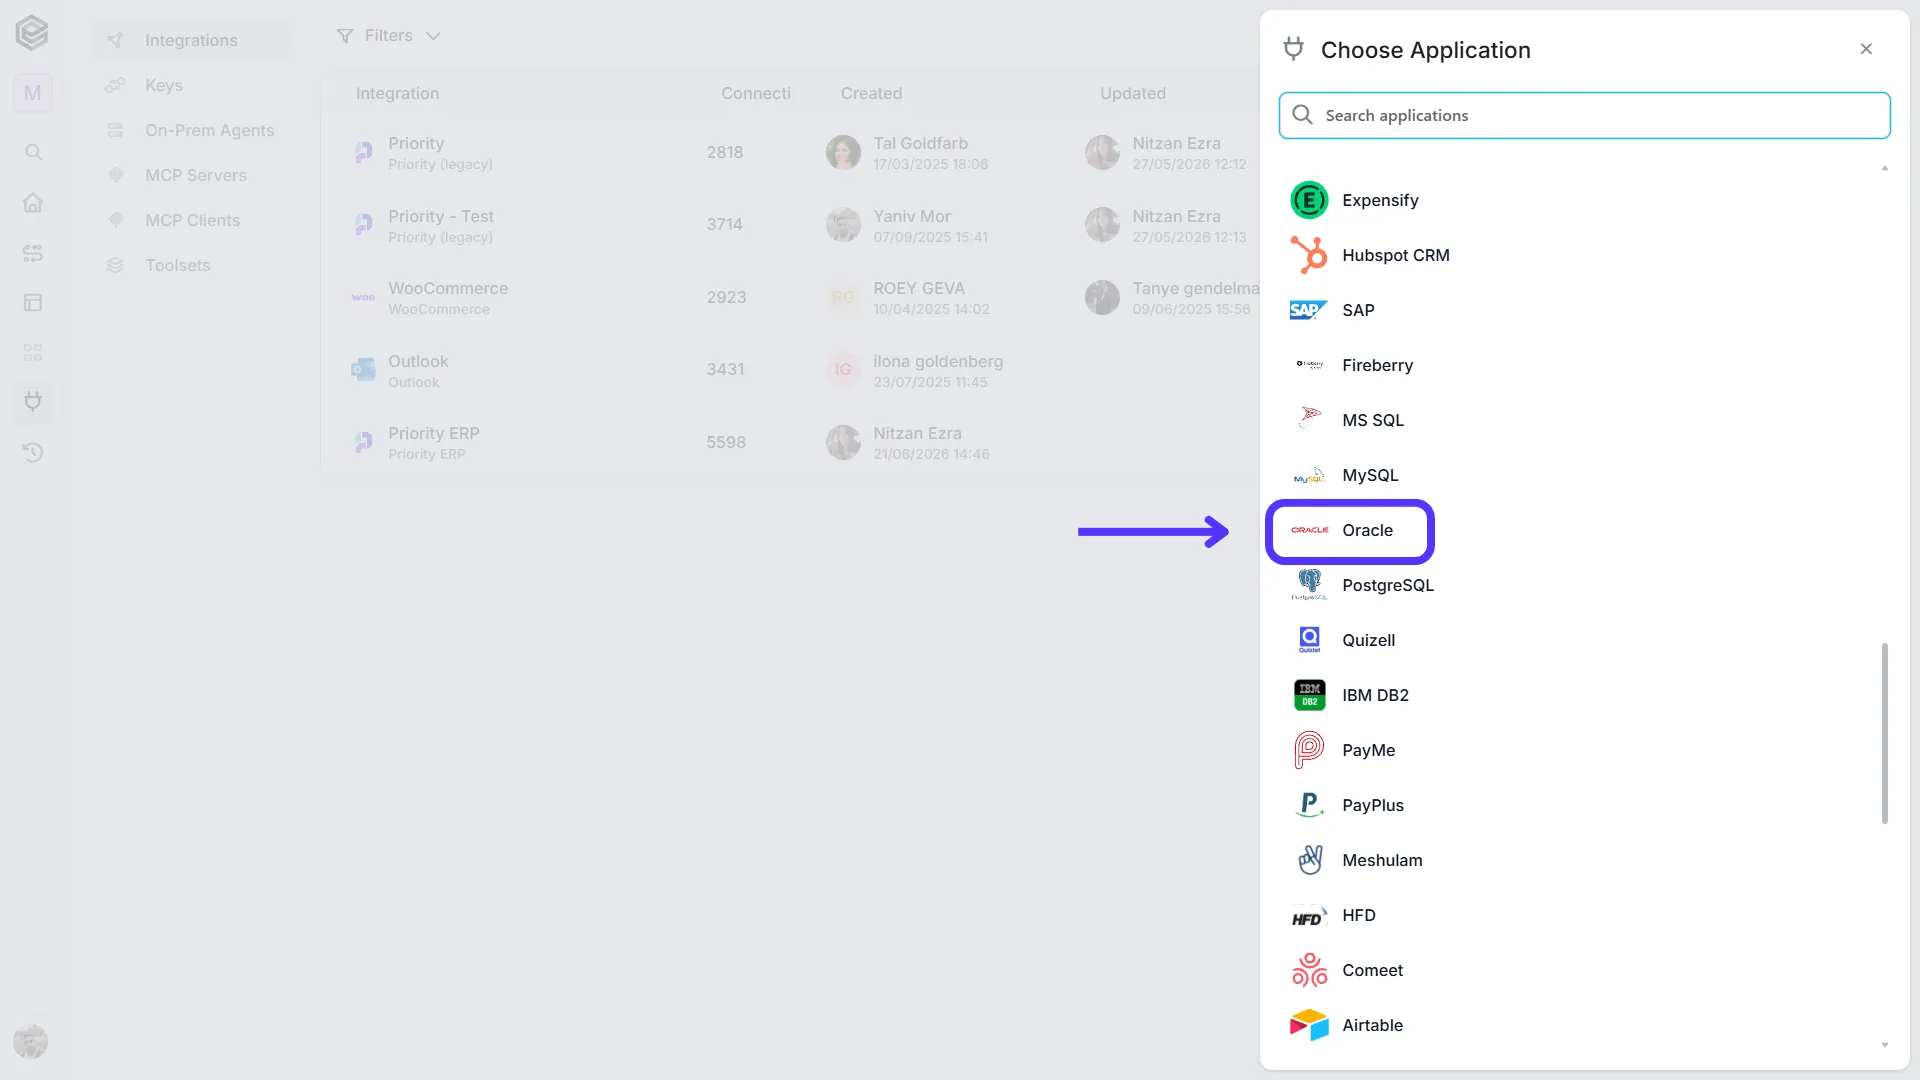1920x1080 pixels.
Task: Open MCP Clients section
Action: [192, 220]
